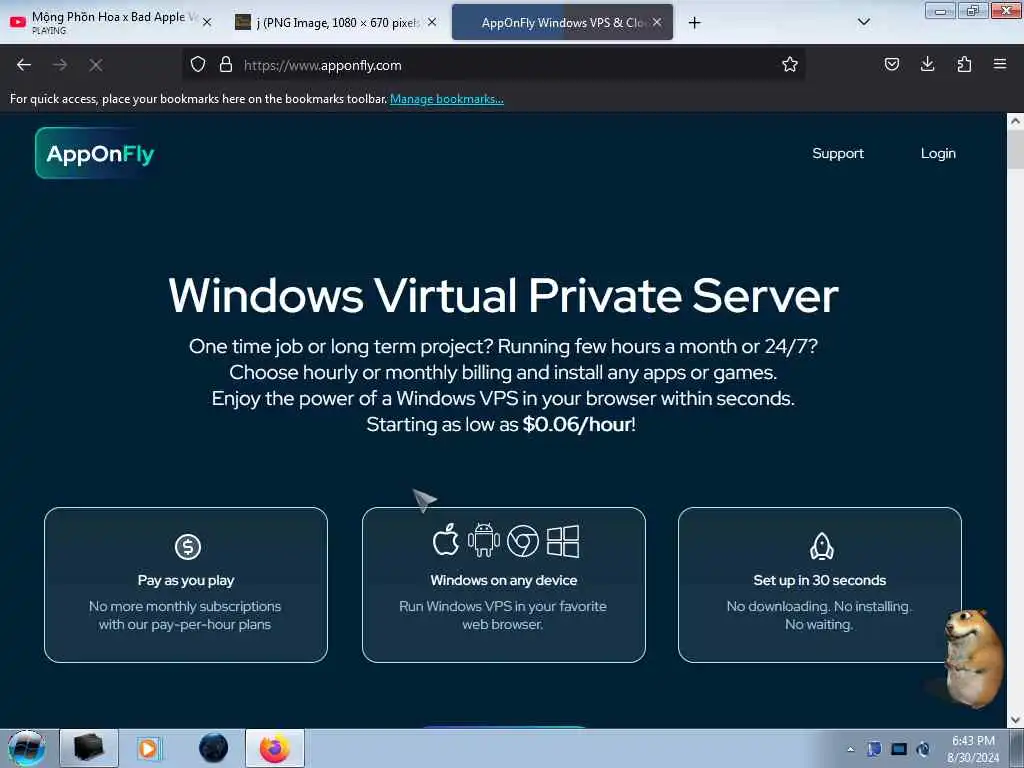Click the Chrome browser icon
Screen dimensions: 1024x768
523,541
